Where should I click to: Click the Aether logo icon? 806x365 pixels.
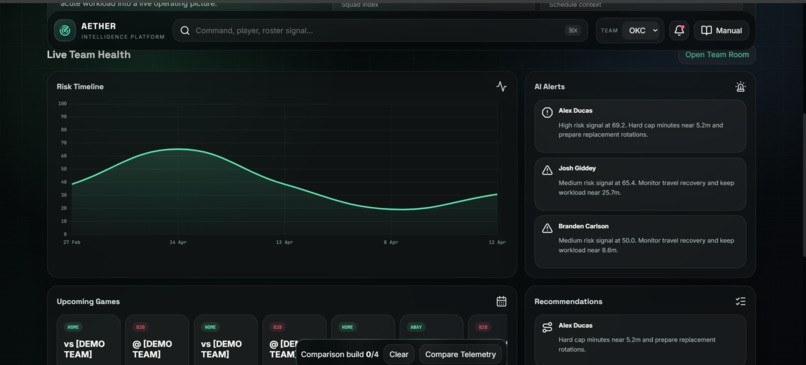click(65, 30)
